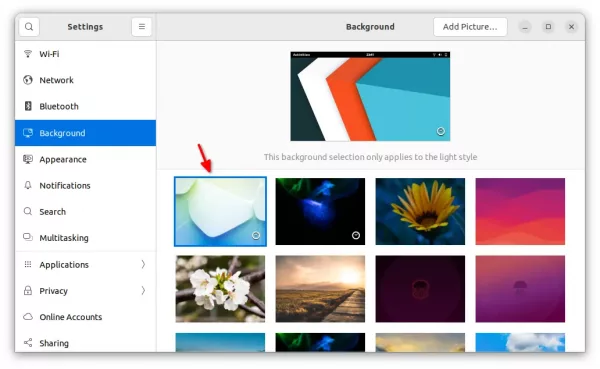Open the Search settings panel
This screenshot has height=369, width=600.
[85, 212]
